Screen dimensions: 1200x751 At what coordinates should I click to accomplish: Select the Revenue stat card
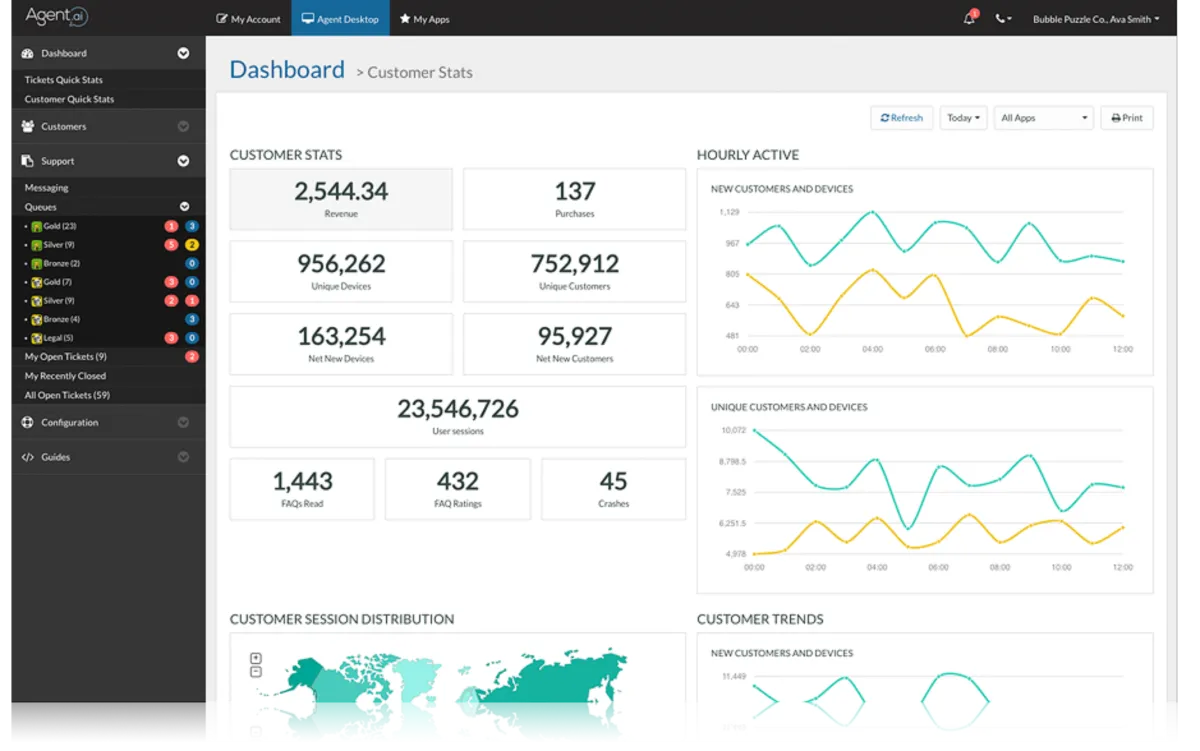click(341, 198)
